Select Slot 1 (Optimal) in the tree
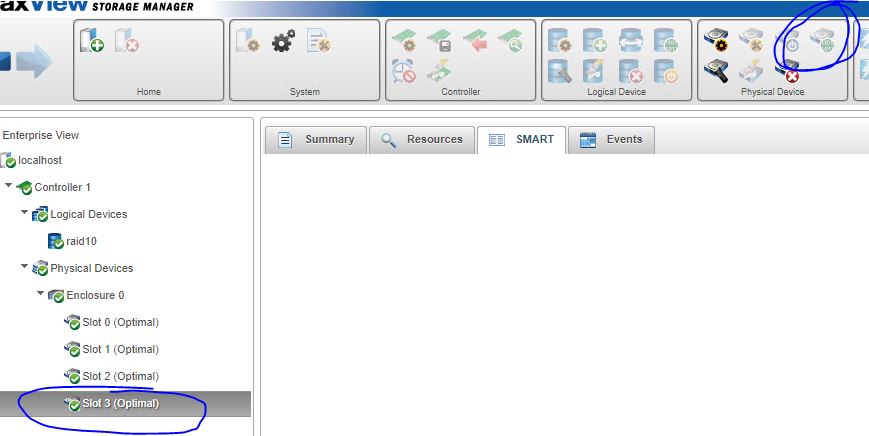The image size is (869, 436). pyautogui.click(x=120, y=349)
